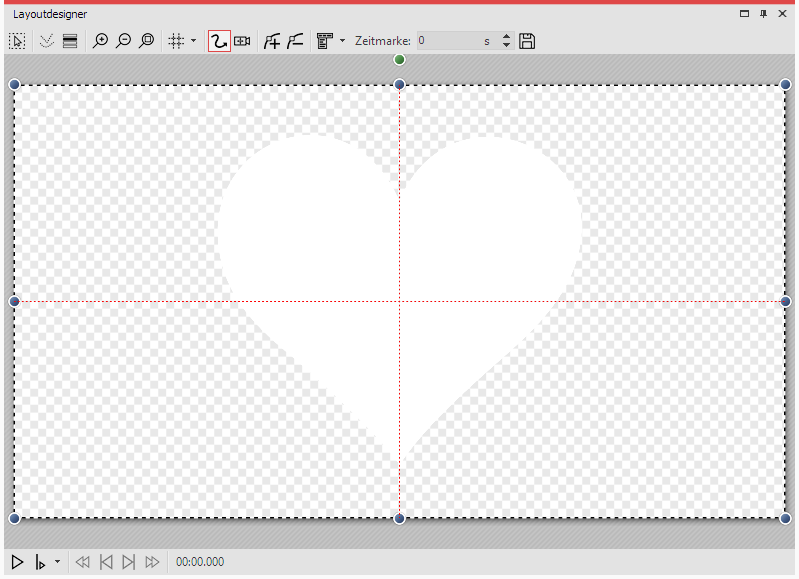Click the bottom-right corner resize handle
Screen dimensions: 799x579
(785, 518)
